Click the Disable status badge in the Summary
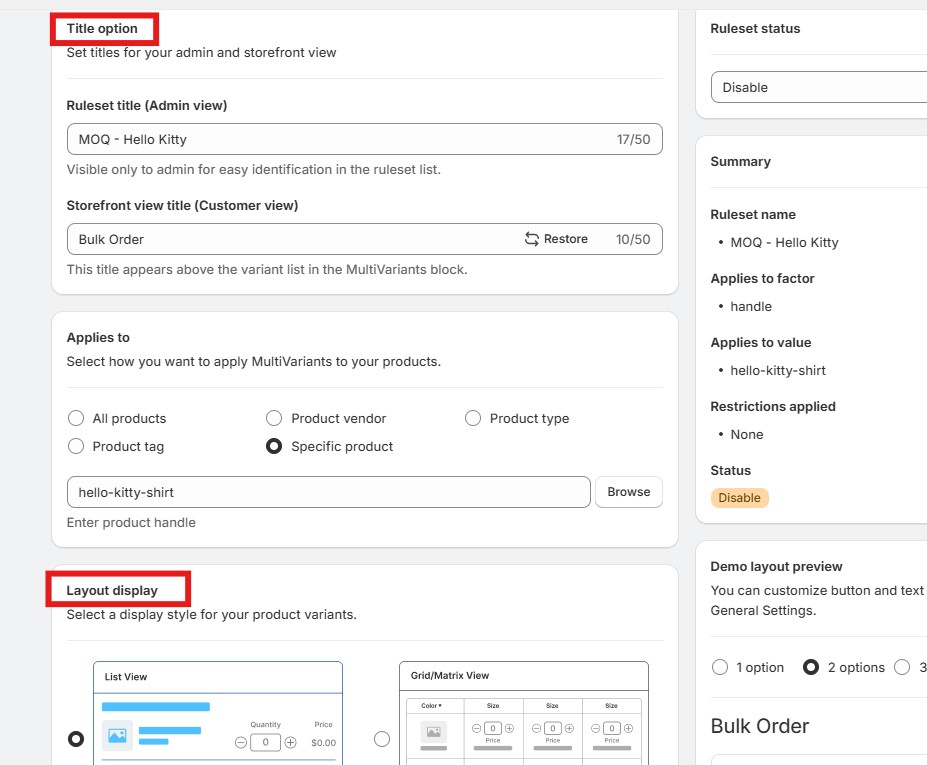The height and width of the screenshot is (765, 927). 739,497
